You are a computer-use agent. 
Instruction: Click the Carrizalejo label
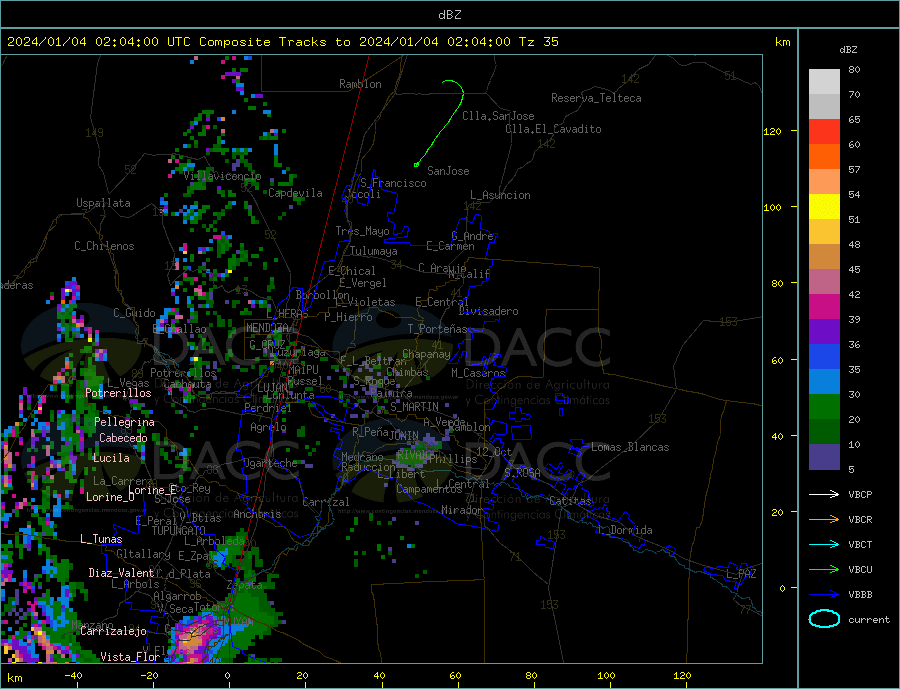(113, 632)
